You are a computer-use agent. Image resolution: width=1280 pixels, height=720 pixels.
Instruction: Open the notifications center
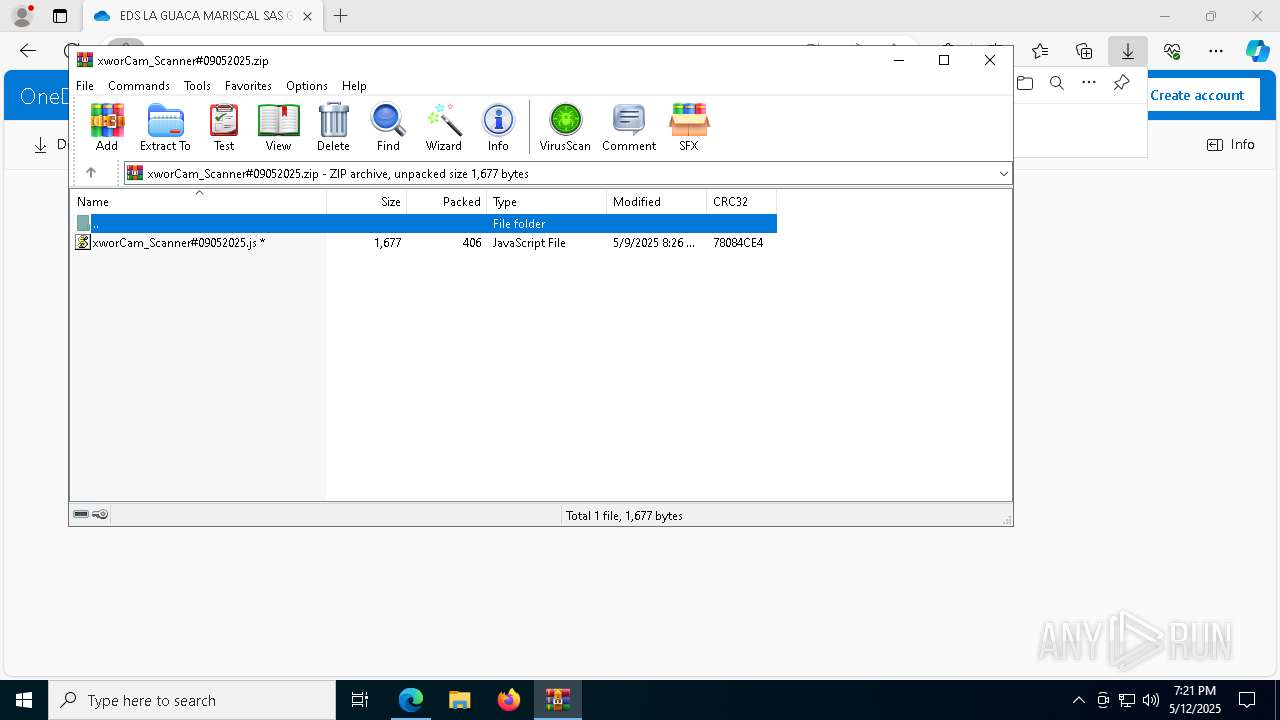[1247, 700]
